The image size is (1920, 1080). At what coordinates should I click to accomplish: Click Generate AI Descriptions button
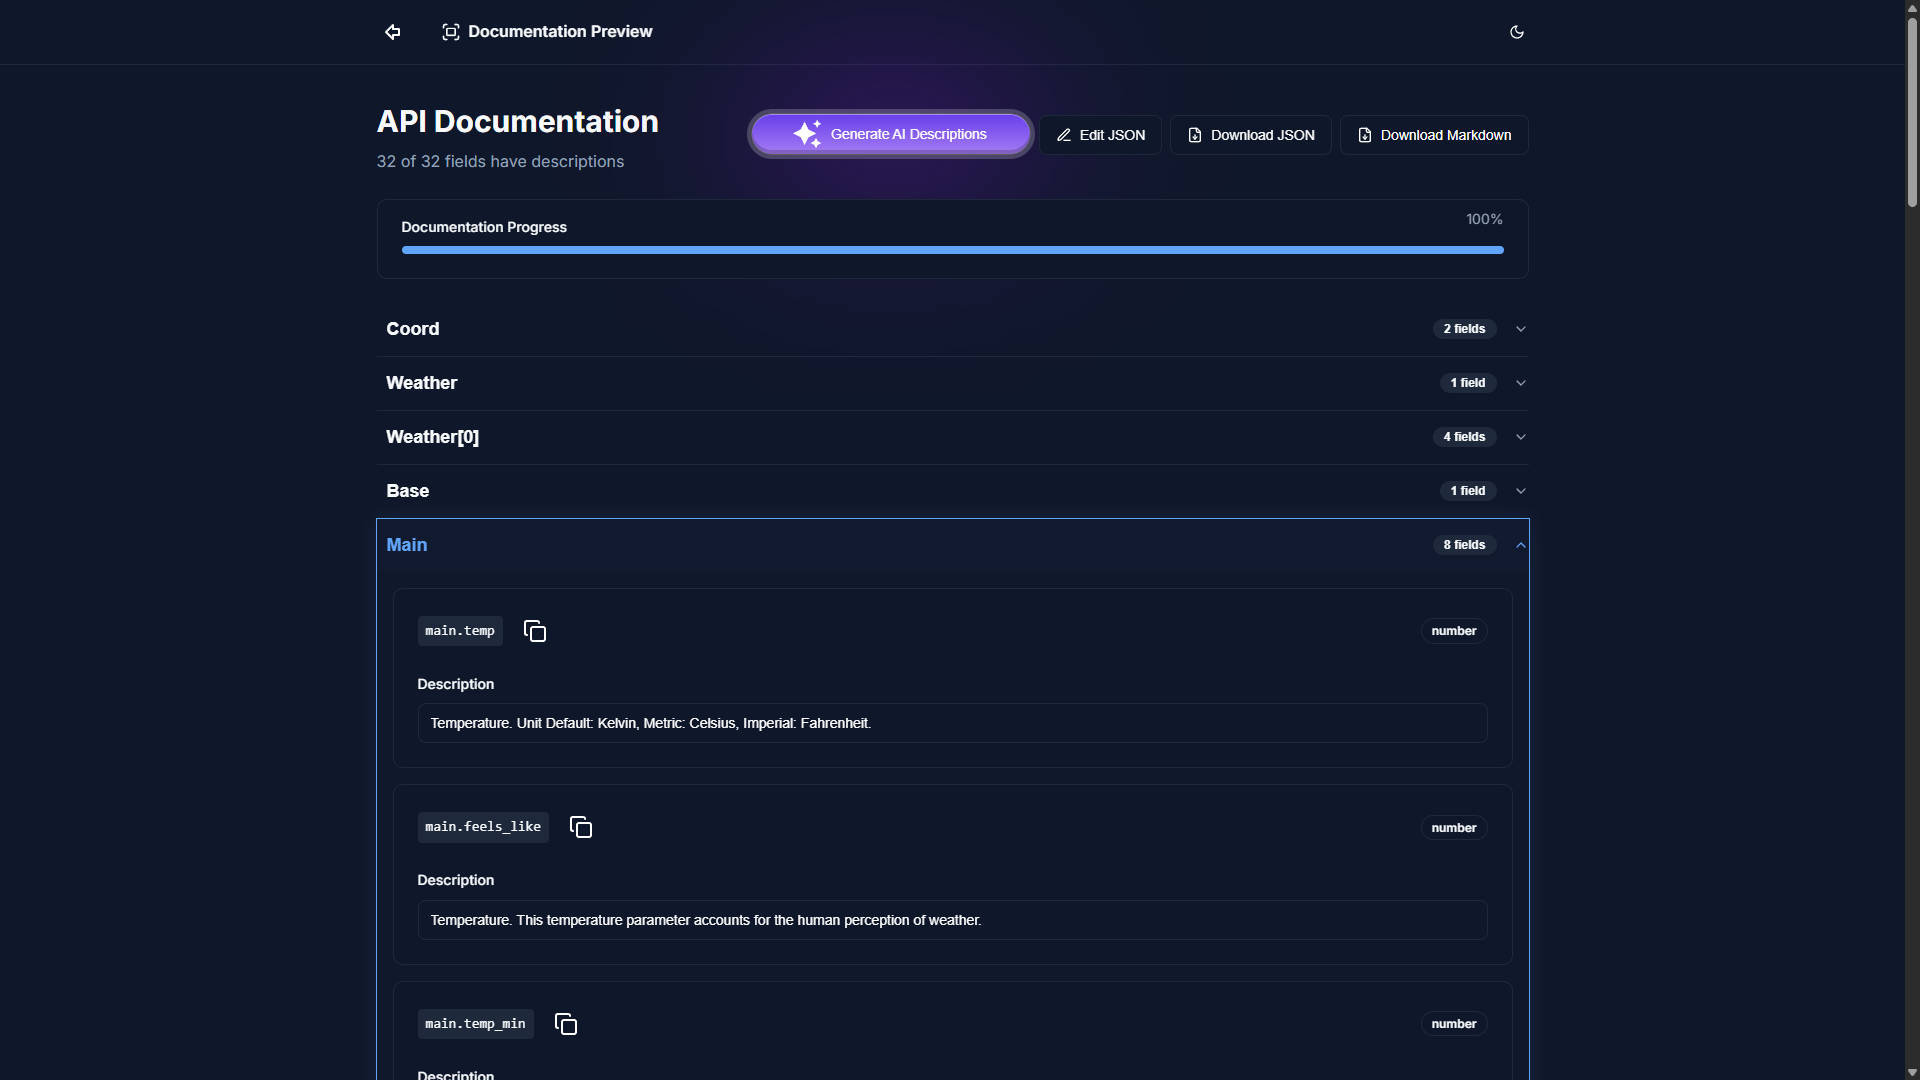(x=890, y=134)
